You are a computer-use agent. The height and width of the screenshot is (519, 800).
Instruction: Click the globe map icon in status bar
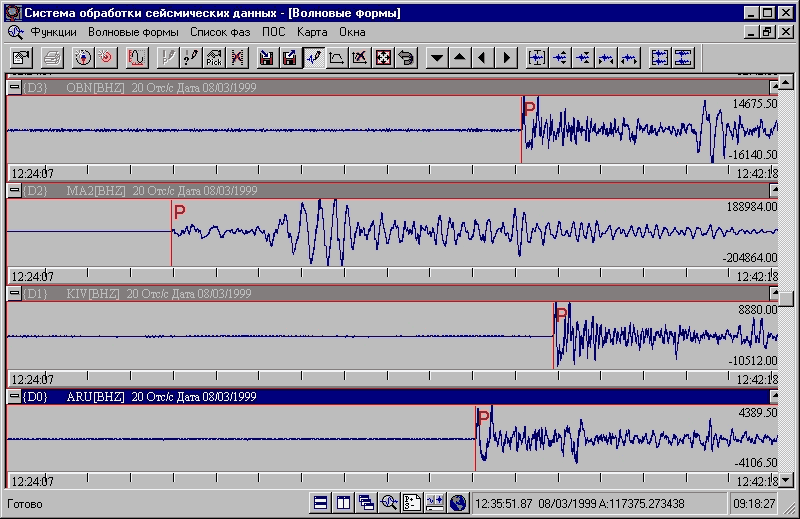pyautogui.click(x=458, y=503)
